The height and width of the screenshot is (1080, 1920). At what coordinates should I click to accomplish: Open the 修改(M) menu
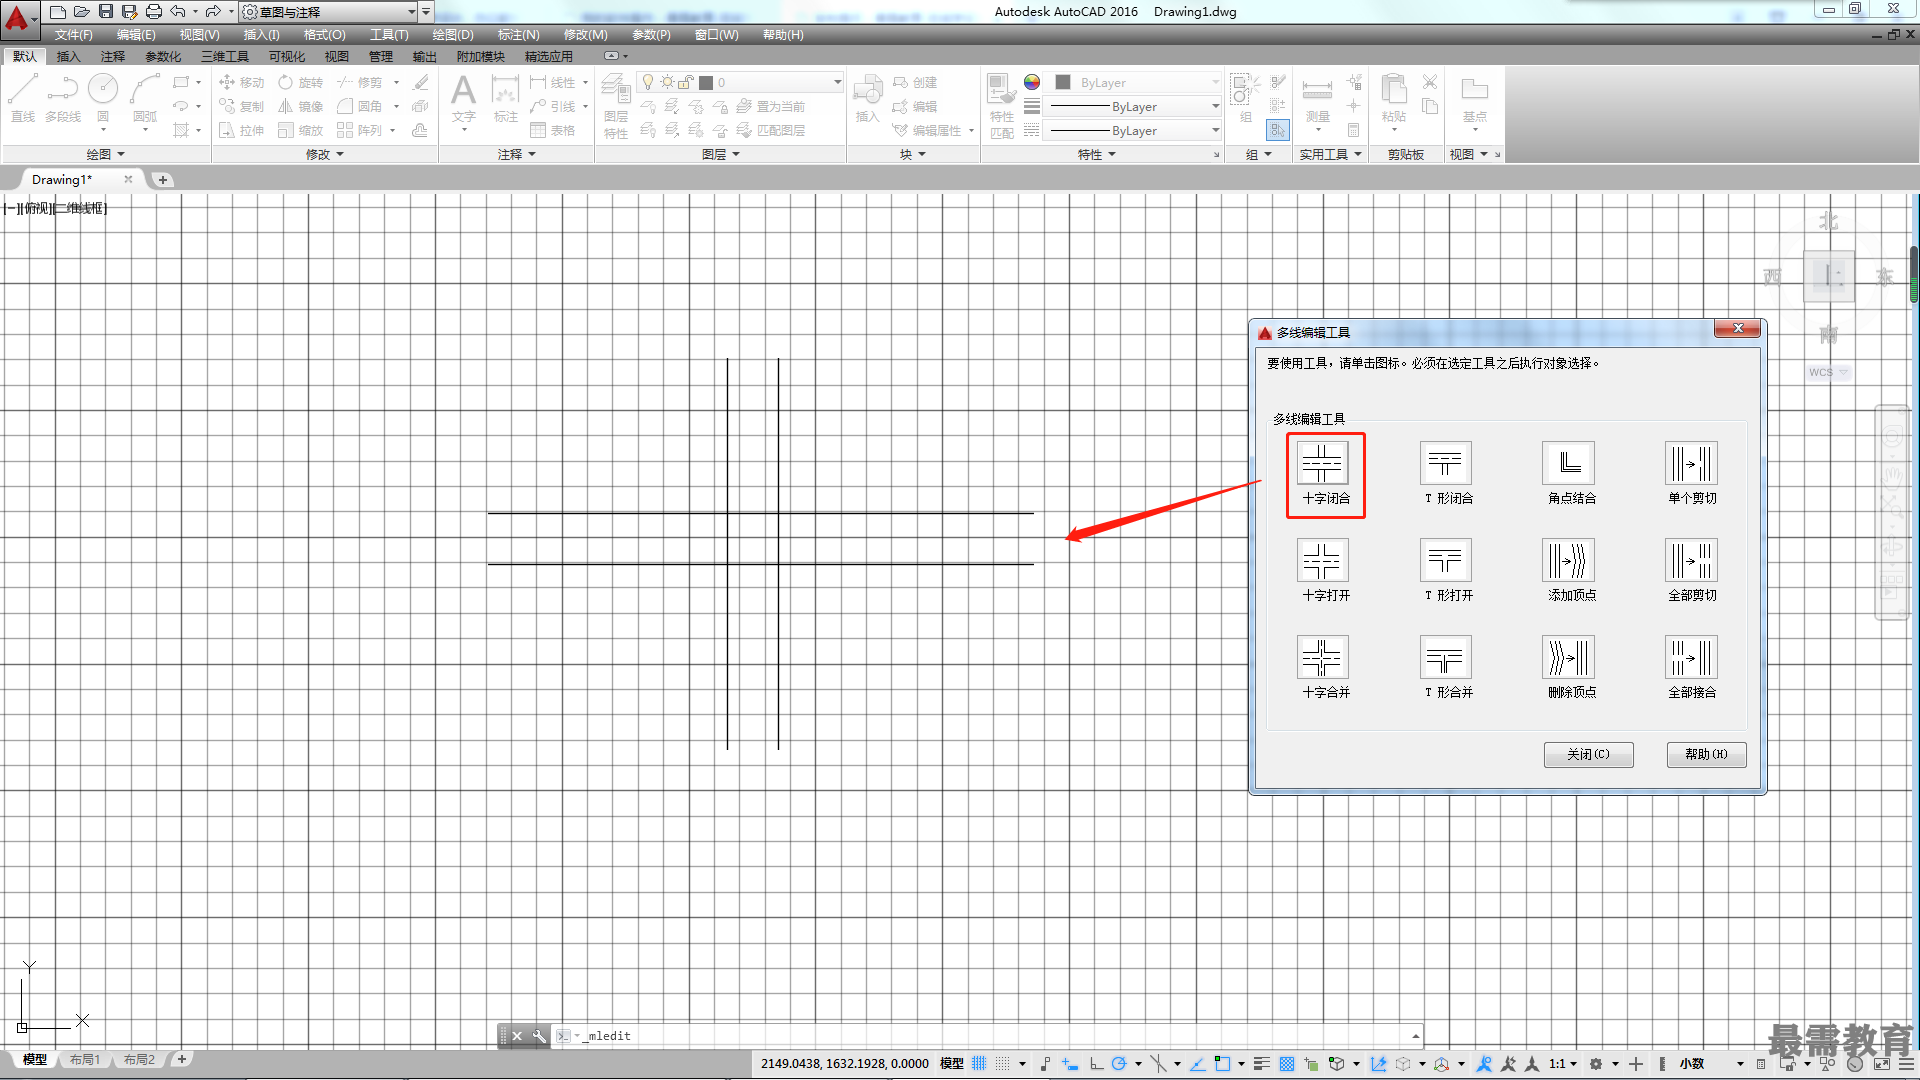[x=586, y=35]
